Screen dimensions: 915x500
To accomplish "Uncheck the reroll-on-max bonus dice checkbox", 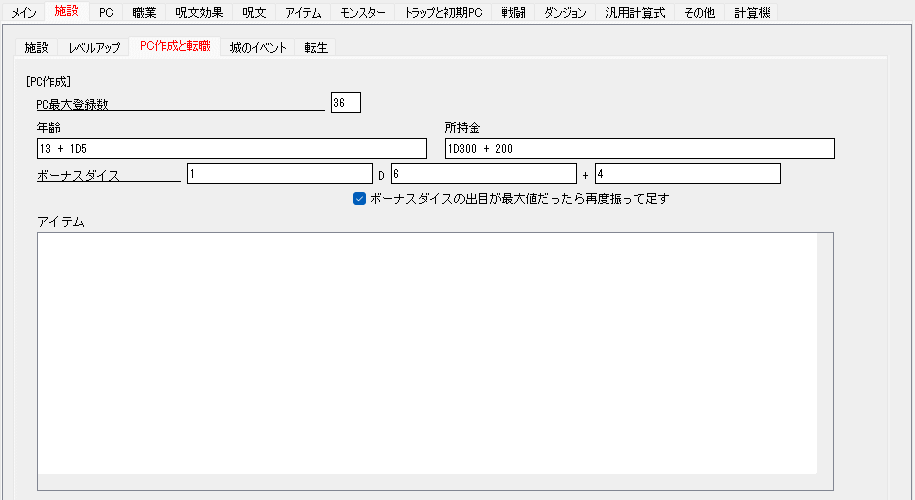I will click(x=359, y=199).
